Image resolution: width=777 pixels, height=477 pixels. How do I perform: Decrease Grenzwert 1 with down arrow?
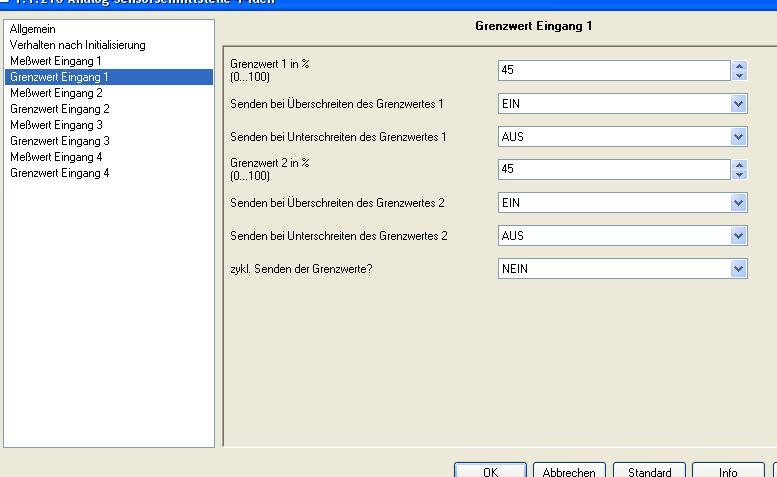pos(739,75)
